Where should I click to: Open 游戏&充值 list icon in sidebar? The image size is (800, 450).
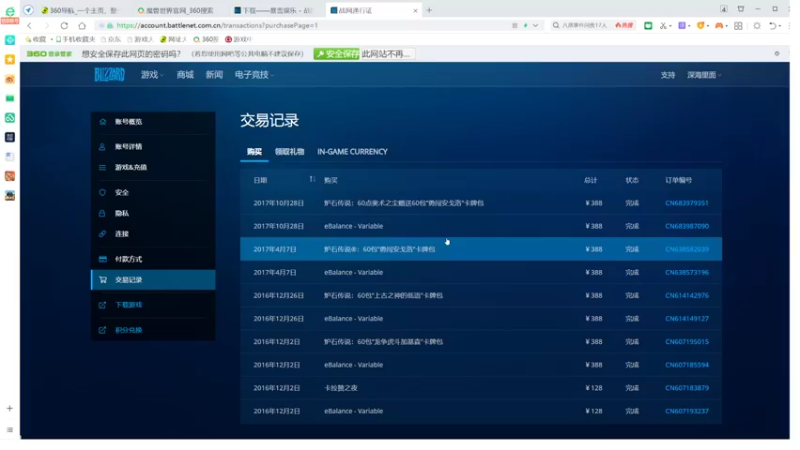pos(102,167)
